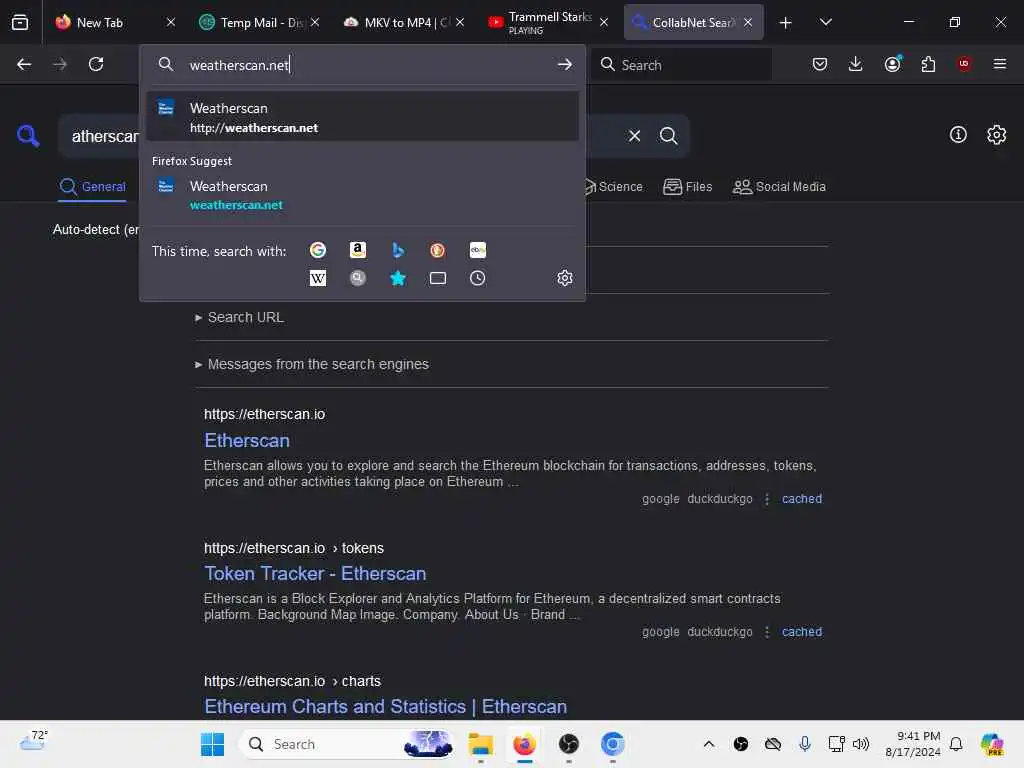Search this time with DuckDuckGo icon
This screenshot has width=1024, height=768.
pyautogui.click(x=438, y=250)
